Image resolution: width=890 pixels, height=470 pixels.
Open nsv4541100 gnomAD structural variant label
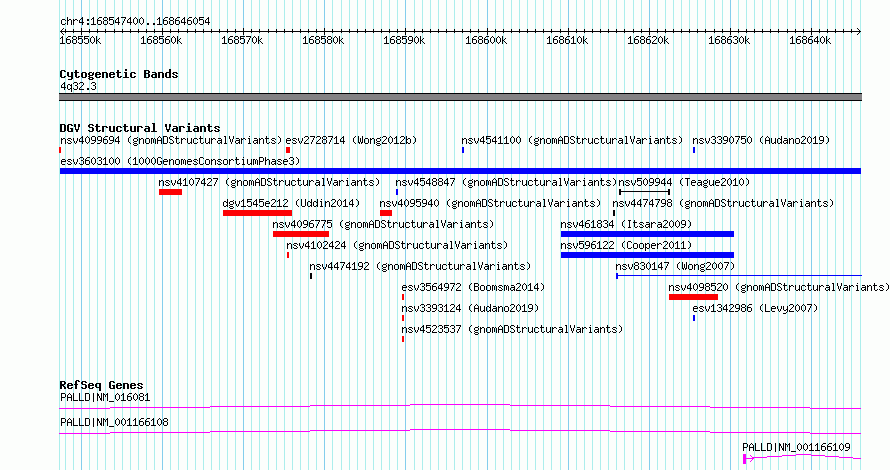[572, 140]
